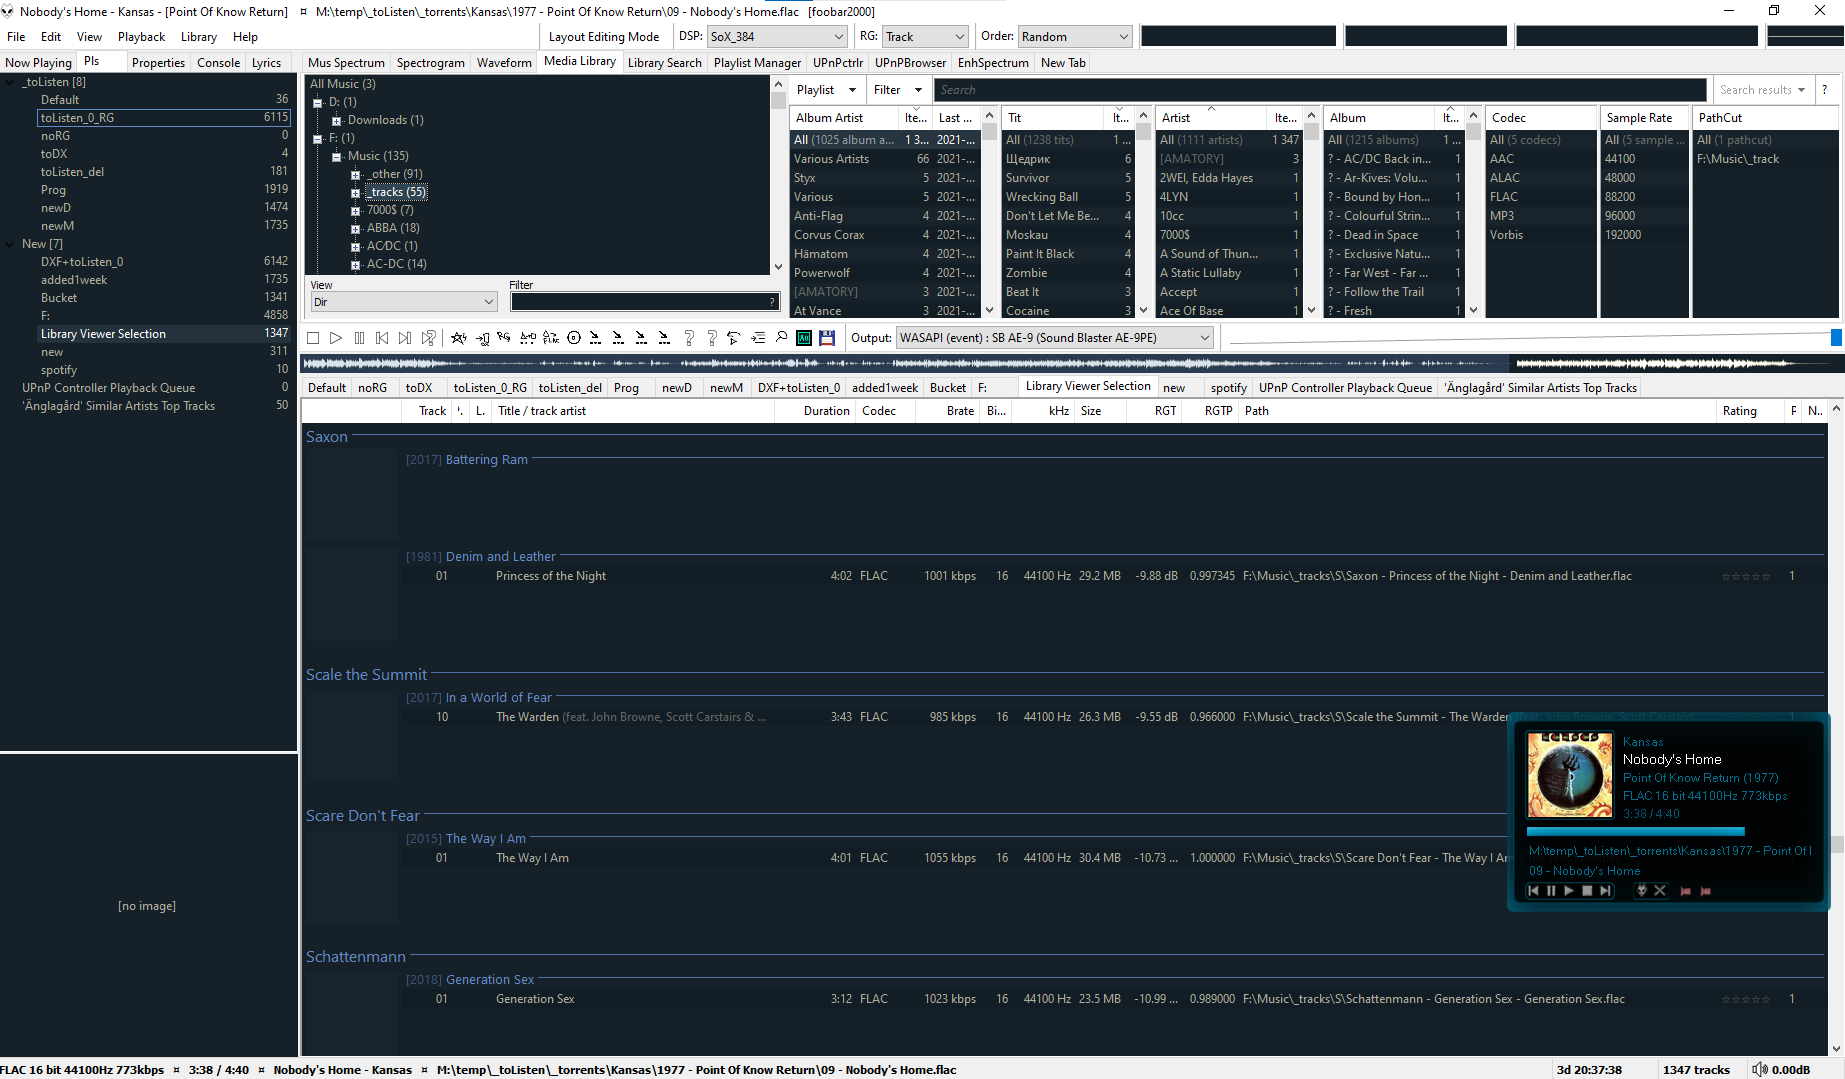This screenshot has width=1845, height=1079.
Task: Click the blue floppy disk save icon
Action: 827,338
